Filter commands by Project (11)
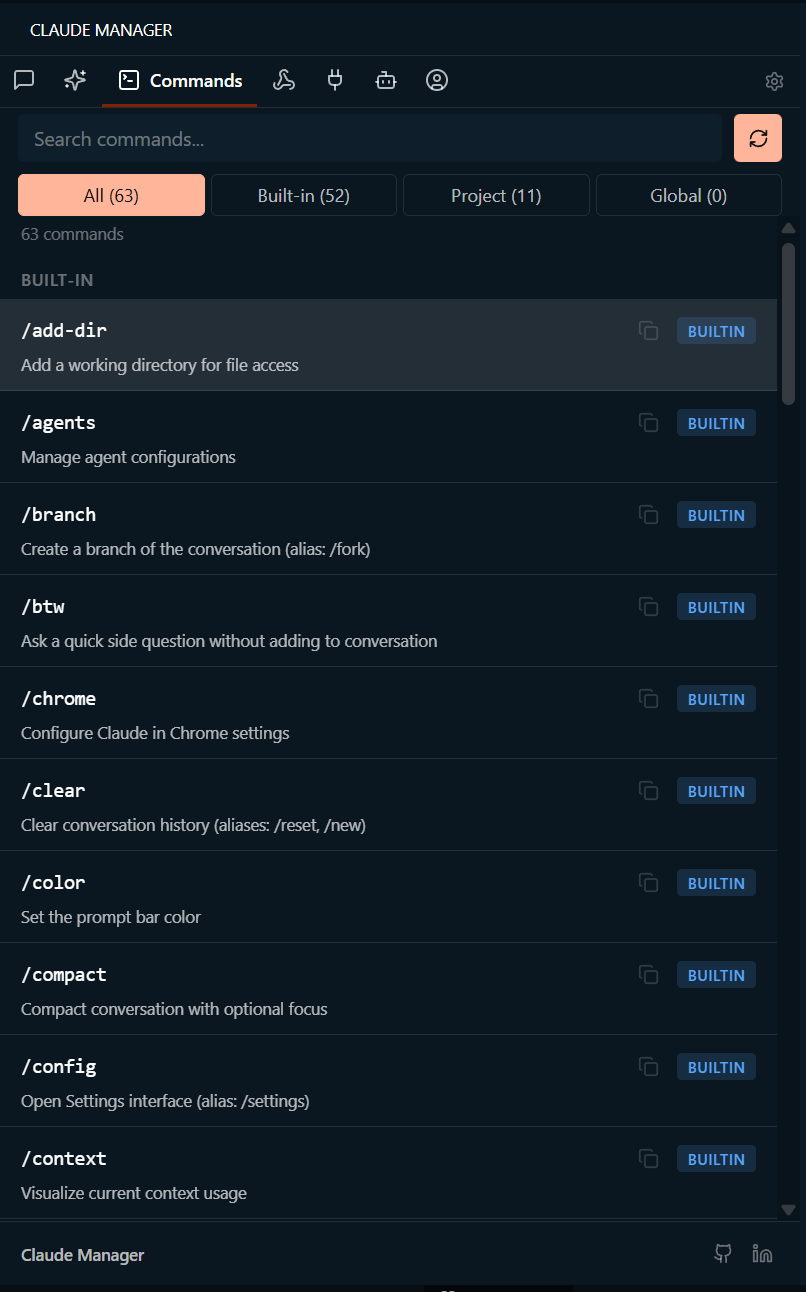The image size is (806, 1292). pos(496,195)
